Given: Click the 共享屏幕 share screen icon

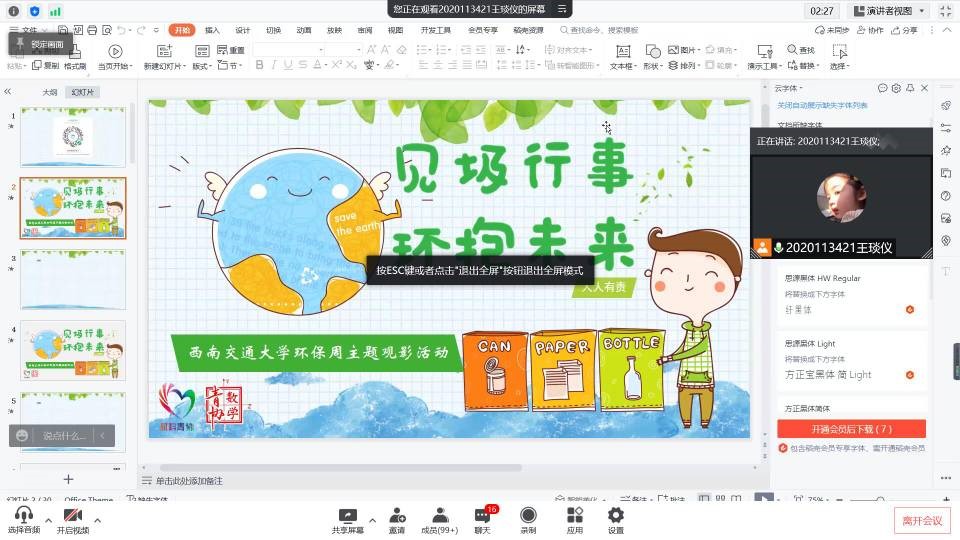Looking at the screenshot, I should tap(347, 515).
